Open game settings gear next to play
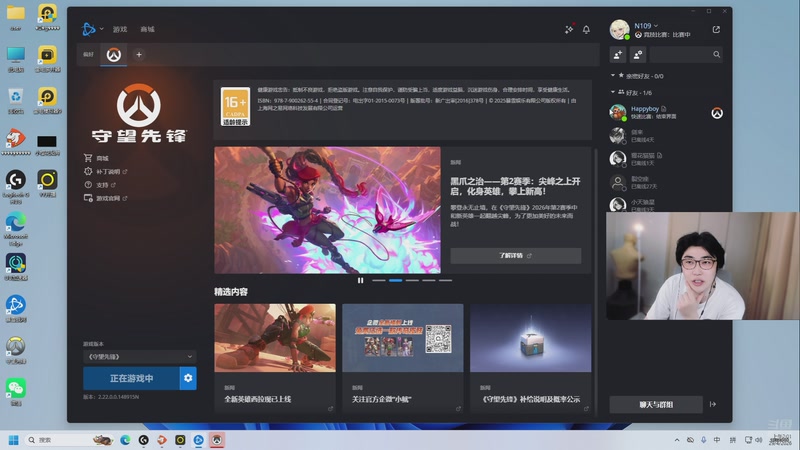Screen dimensions: 800x450 [x=188, y=378]
